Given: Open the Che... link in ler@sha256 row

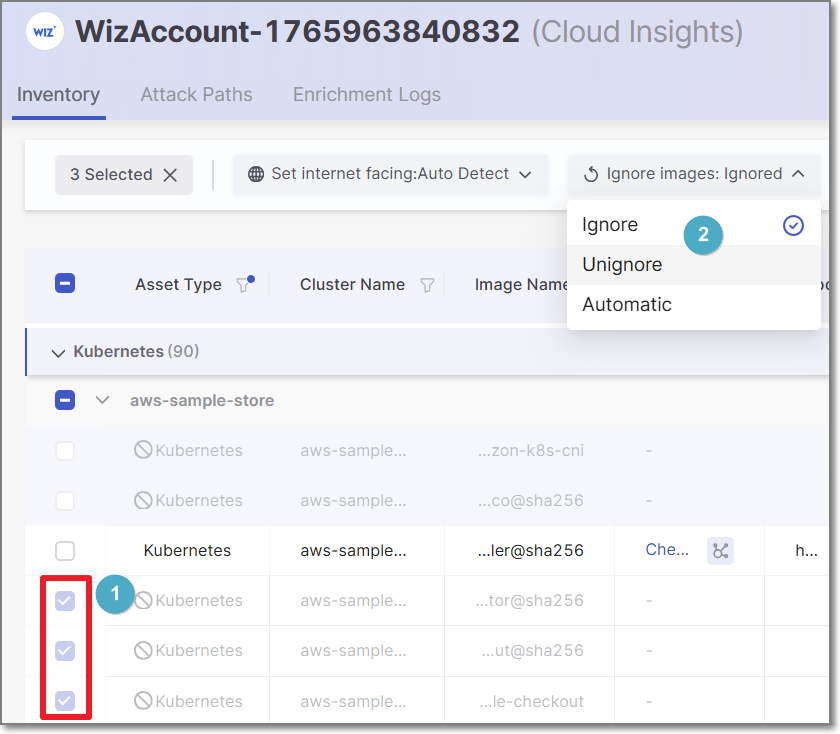Looking at the screenshot, I should pyautogui.click(x=667, y=550).
